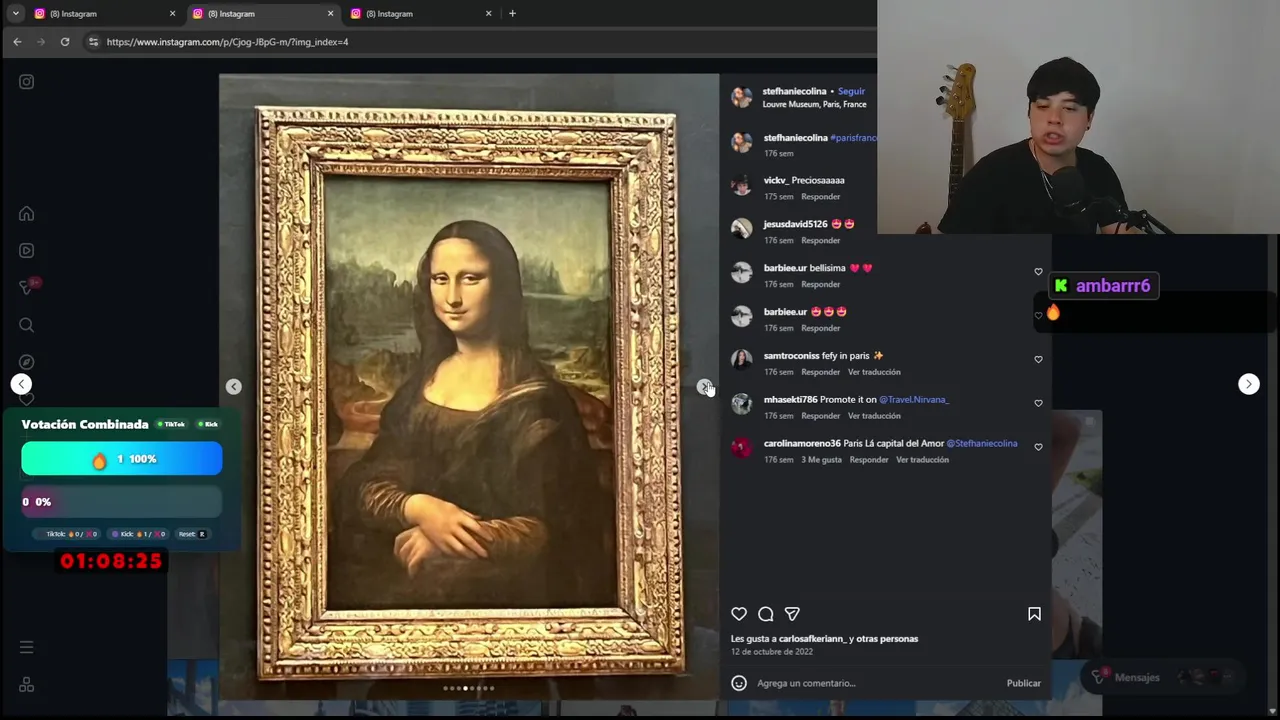This screenshot has width=1280, height=720.
Task: Click the Mona Lisa photo
Action: pos(469,385)
